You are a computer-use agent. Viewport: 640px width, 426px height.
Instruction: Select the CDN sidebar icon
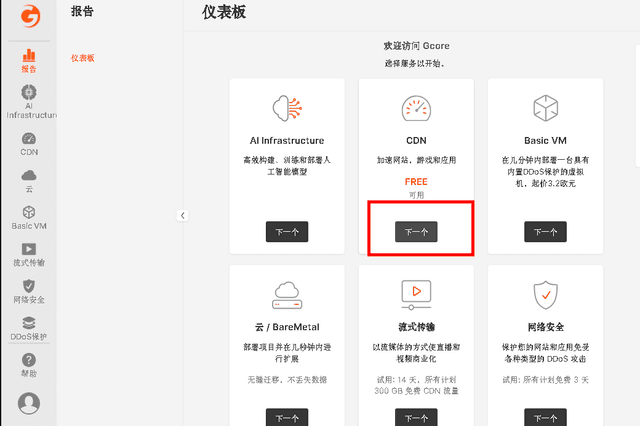pyautogui.click(x=29, y=144)
